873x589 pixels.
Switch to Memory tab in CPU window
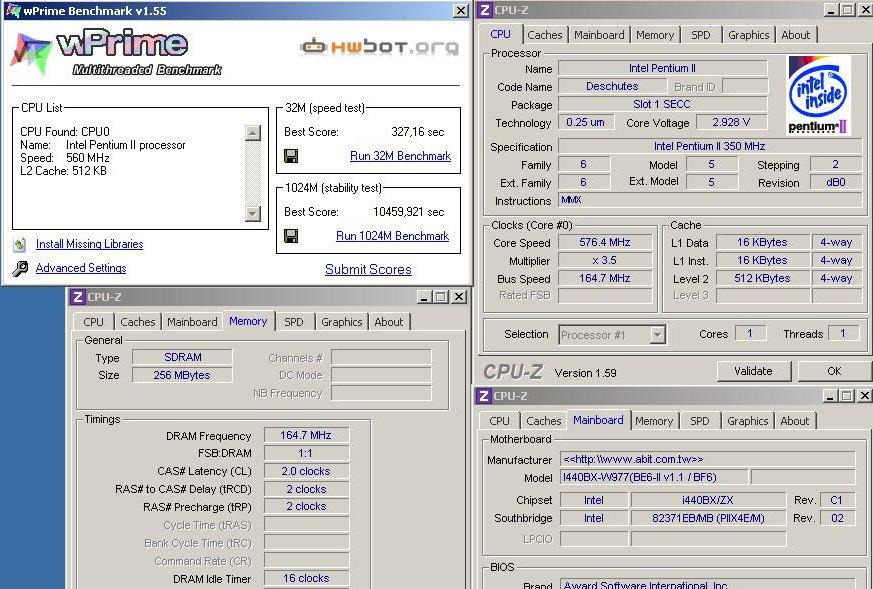(x=655, y=35)
